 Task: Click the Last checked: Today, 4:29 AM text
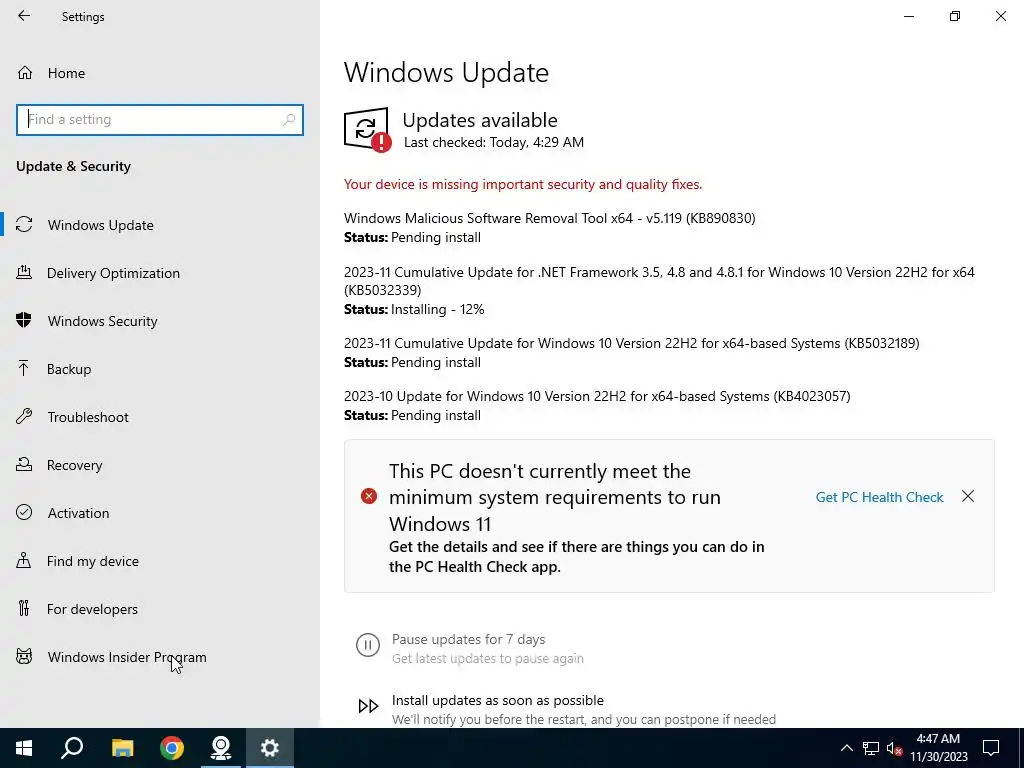coord(494,142)
